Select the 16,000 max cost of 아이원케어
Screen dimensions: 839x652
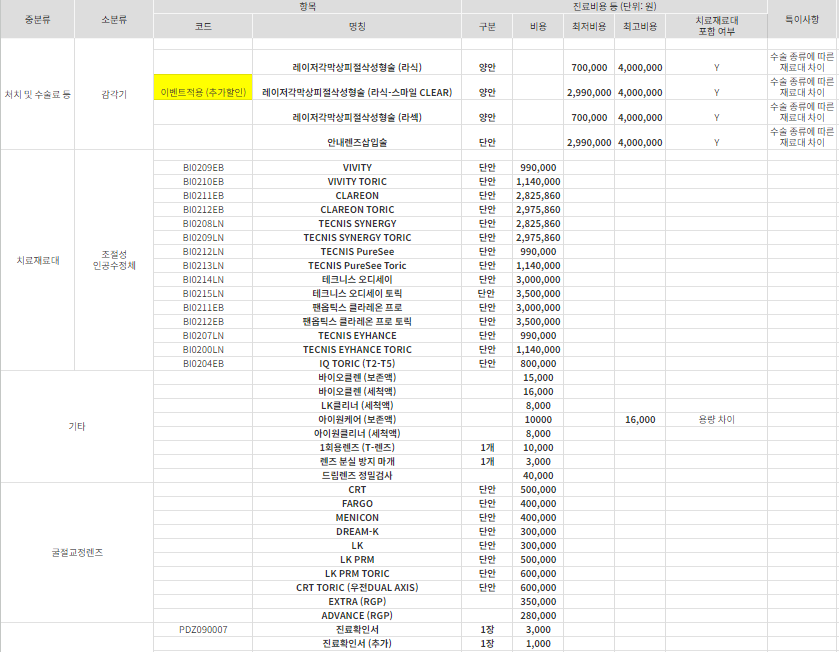640,420
